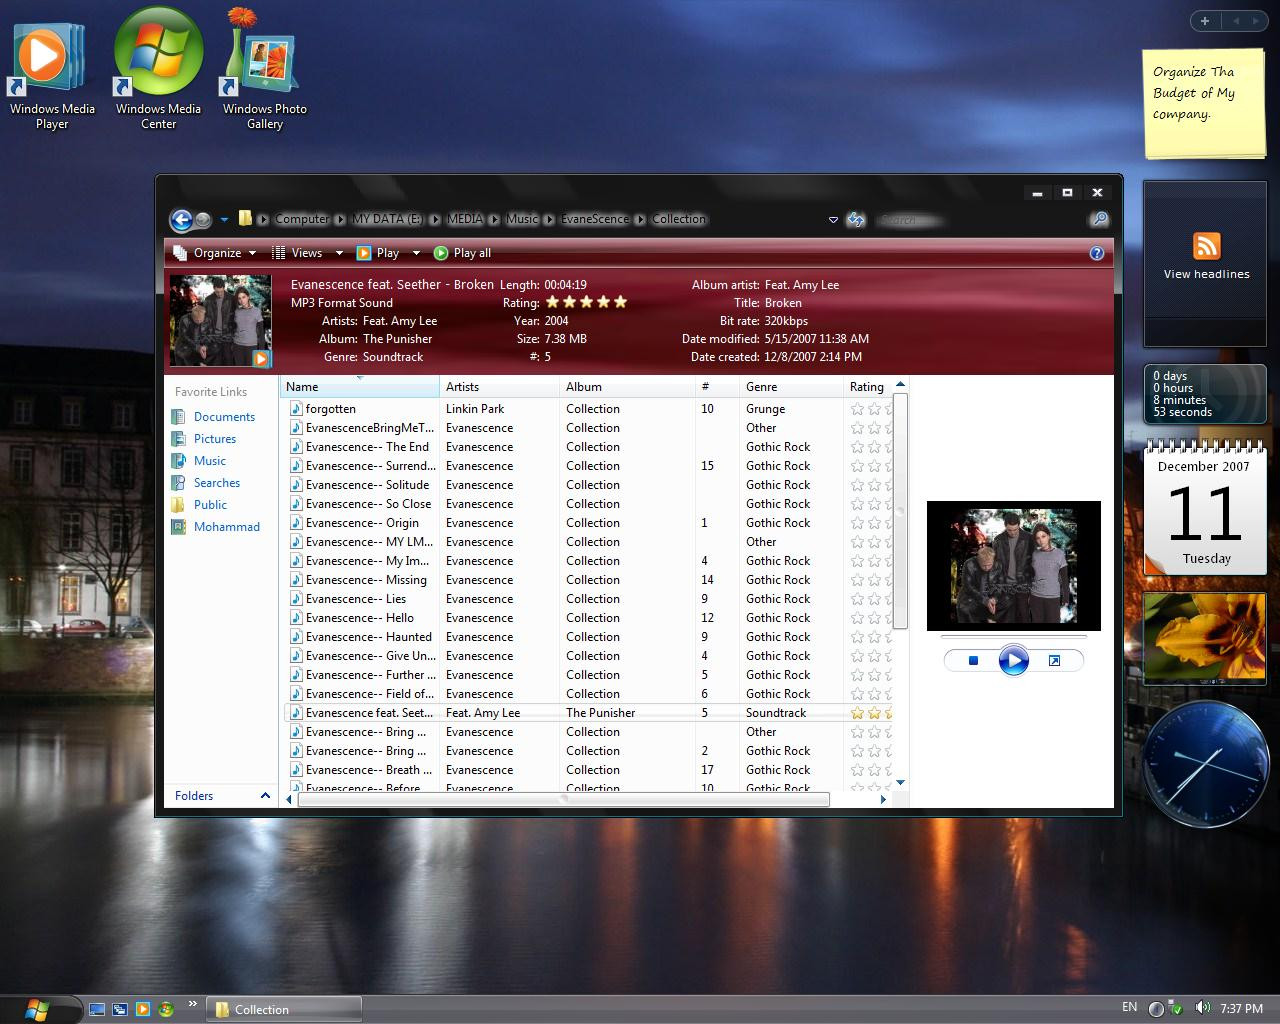Open Switch between windows quick launch icon
1280x1024 pixels.
tap(119, 1009)
